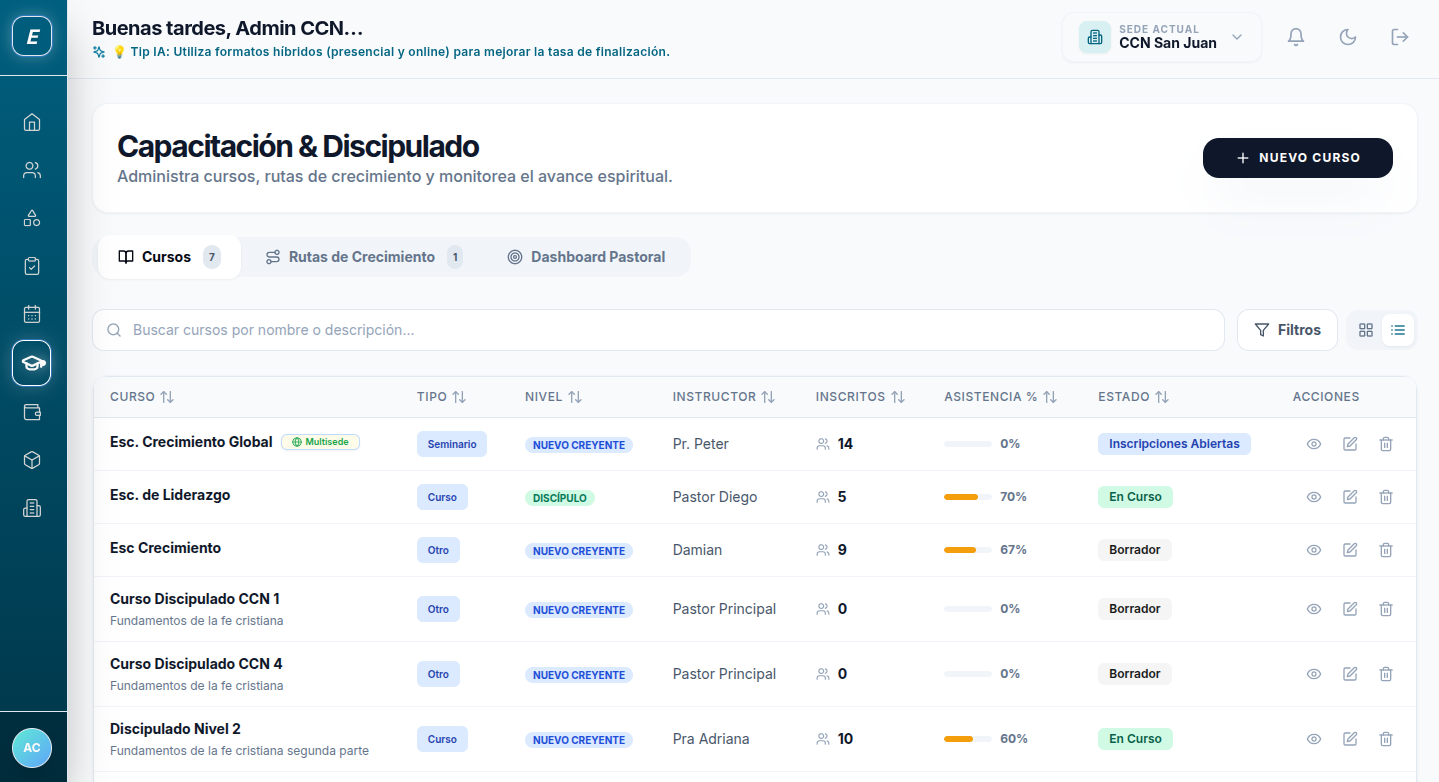Screen dimensions: 1439x782
Task: Open the Home section in the sidebar
Action: 32,121
